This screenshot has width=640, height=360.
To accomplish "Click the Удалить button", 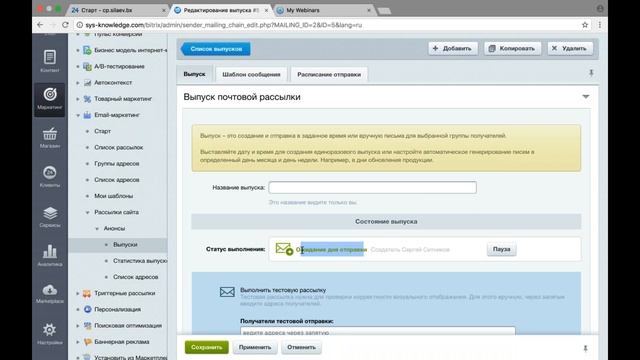I will [569, 48].
